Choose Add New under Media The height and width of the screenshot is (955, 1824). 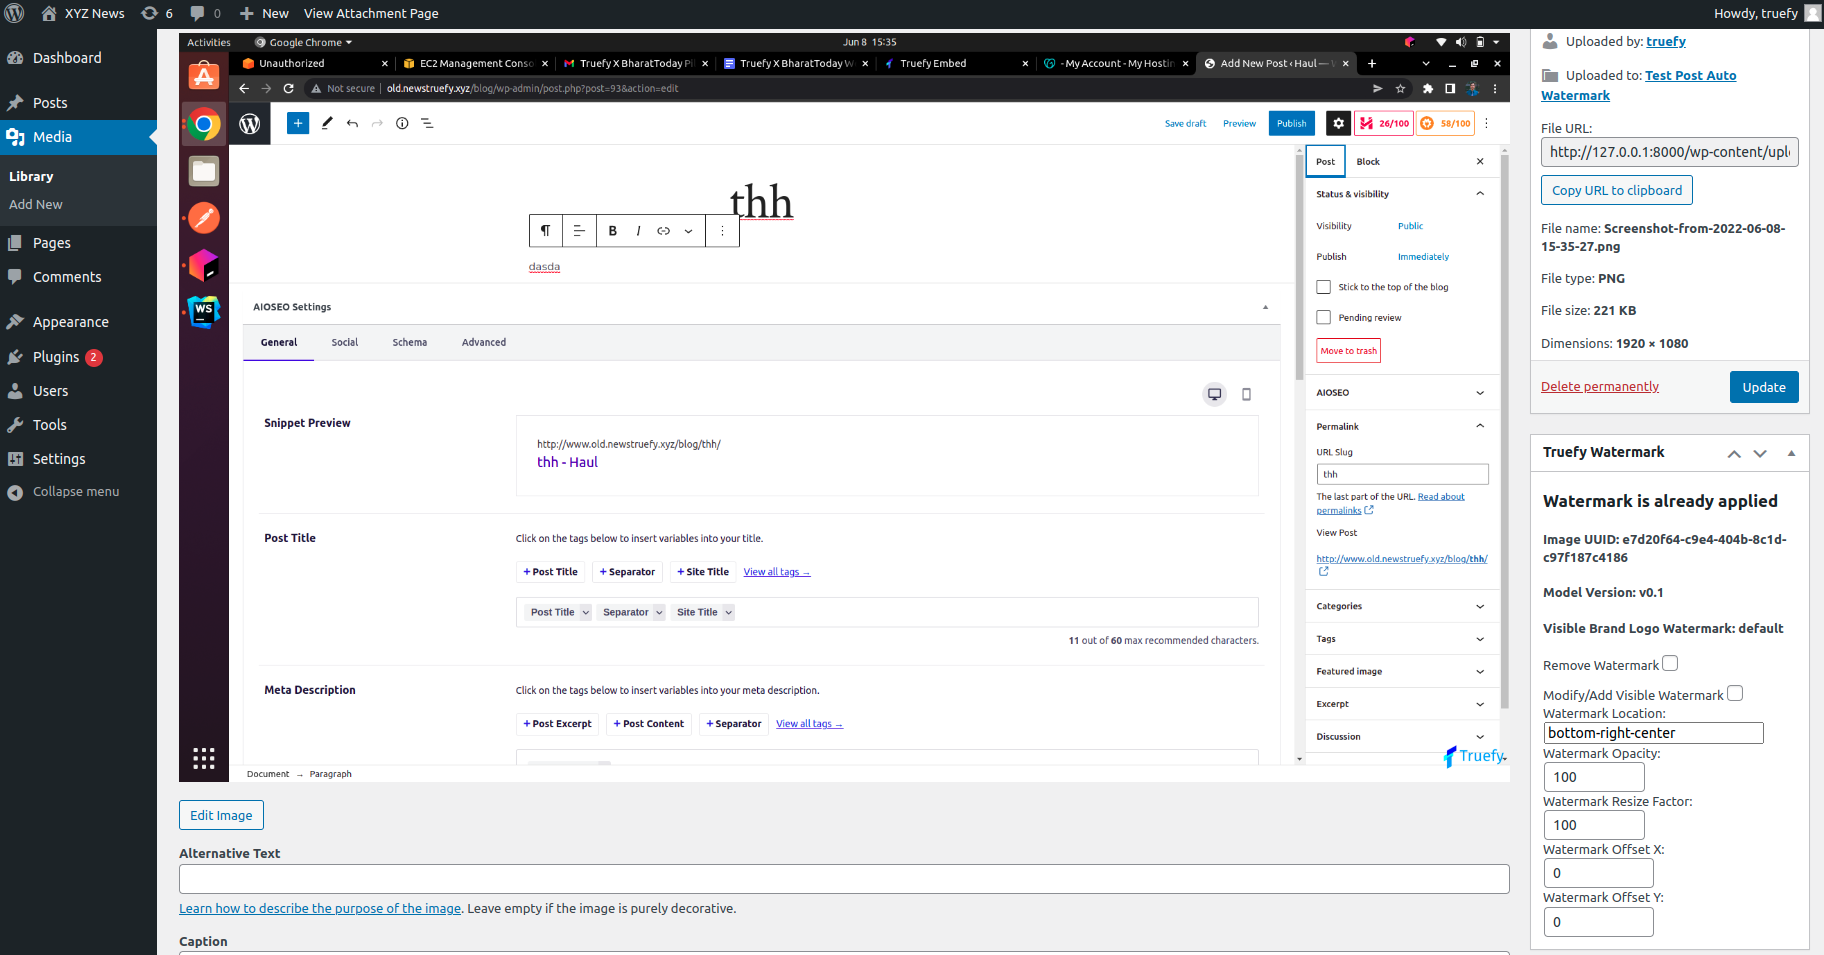click(x=36, y=204)
